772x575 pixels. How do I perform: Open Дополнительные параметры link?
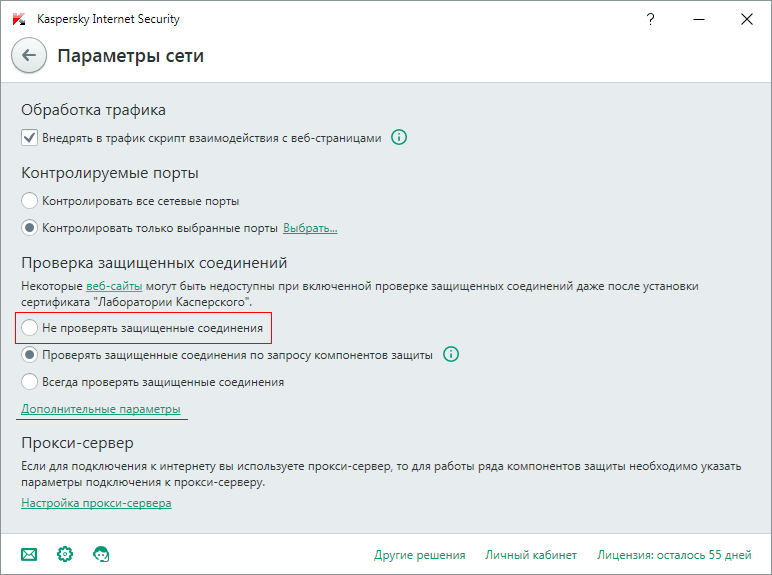[100, 409]
